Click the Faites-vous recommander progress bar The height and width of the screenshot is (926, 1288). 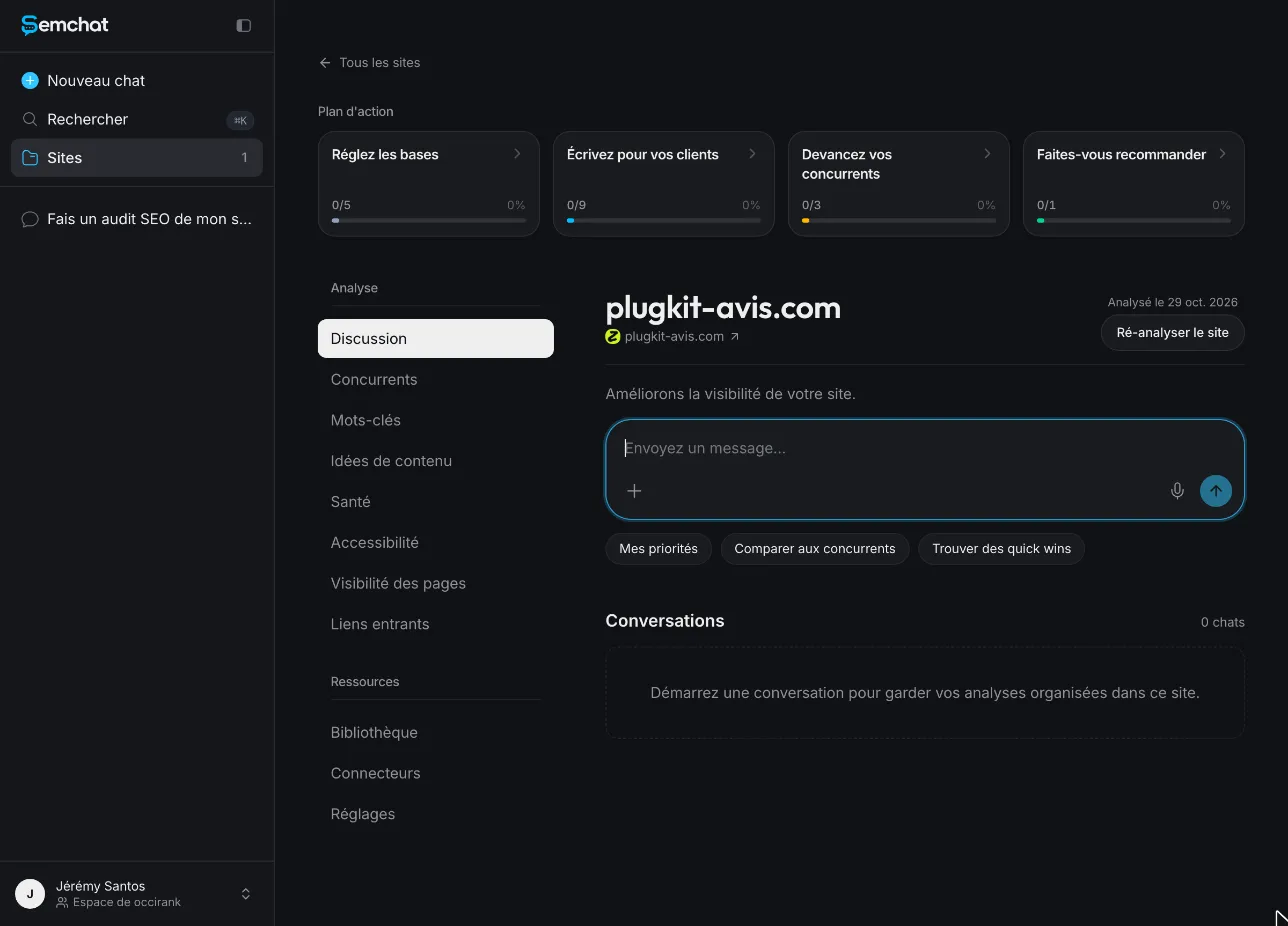1134,220
